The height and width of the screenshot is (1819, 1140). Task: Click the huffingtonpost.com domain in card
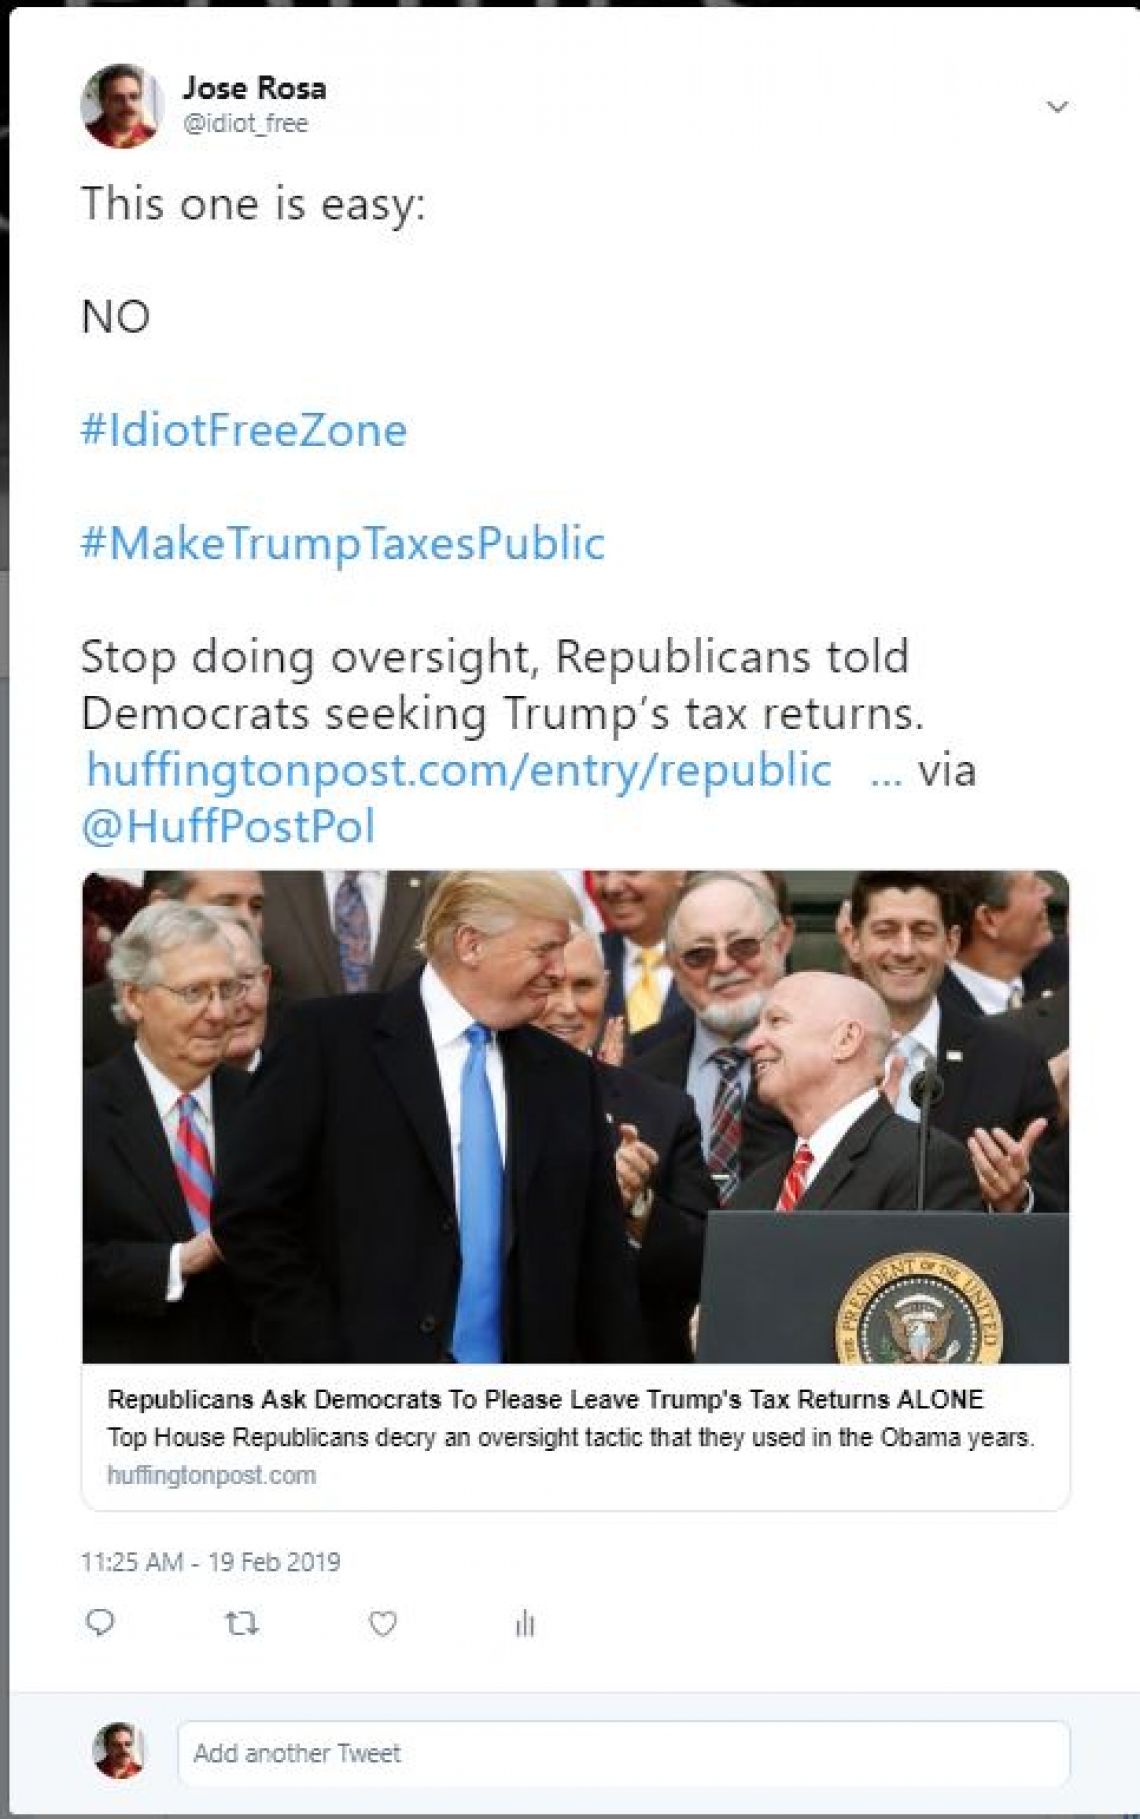pyautogui.click(x=212, y=1475)
